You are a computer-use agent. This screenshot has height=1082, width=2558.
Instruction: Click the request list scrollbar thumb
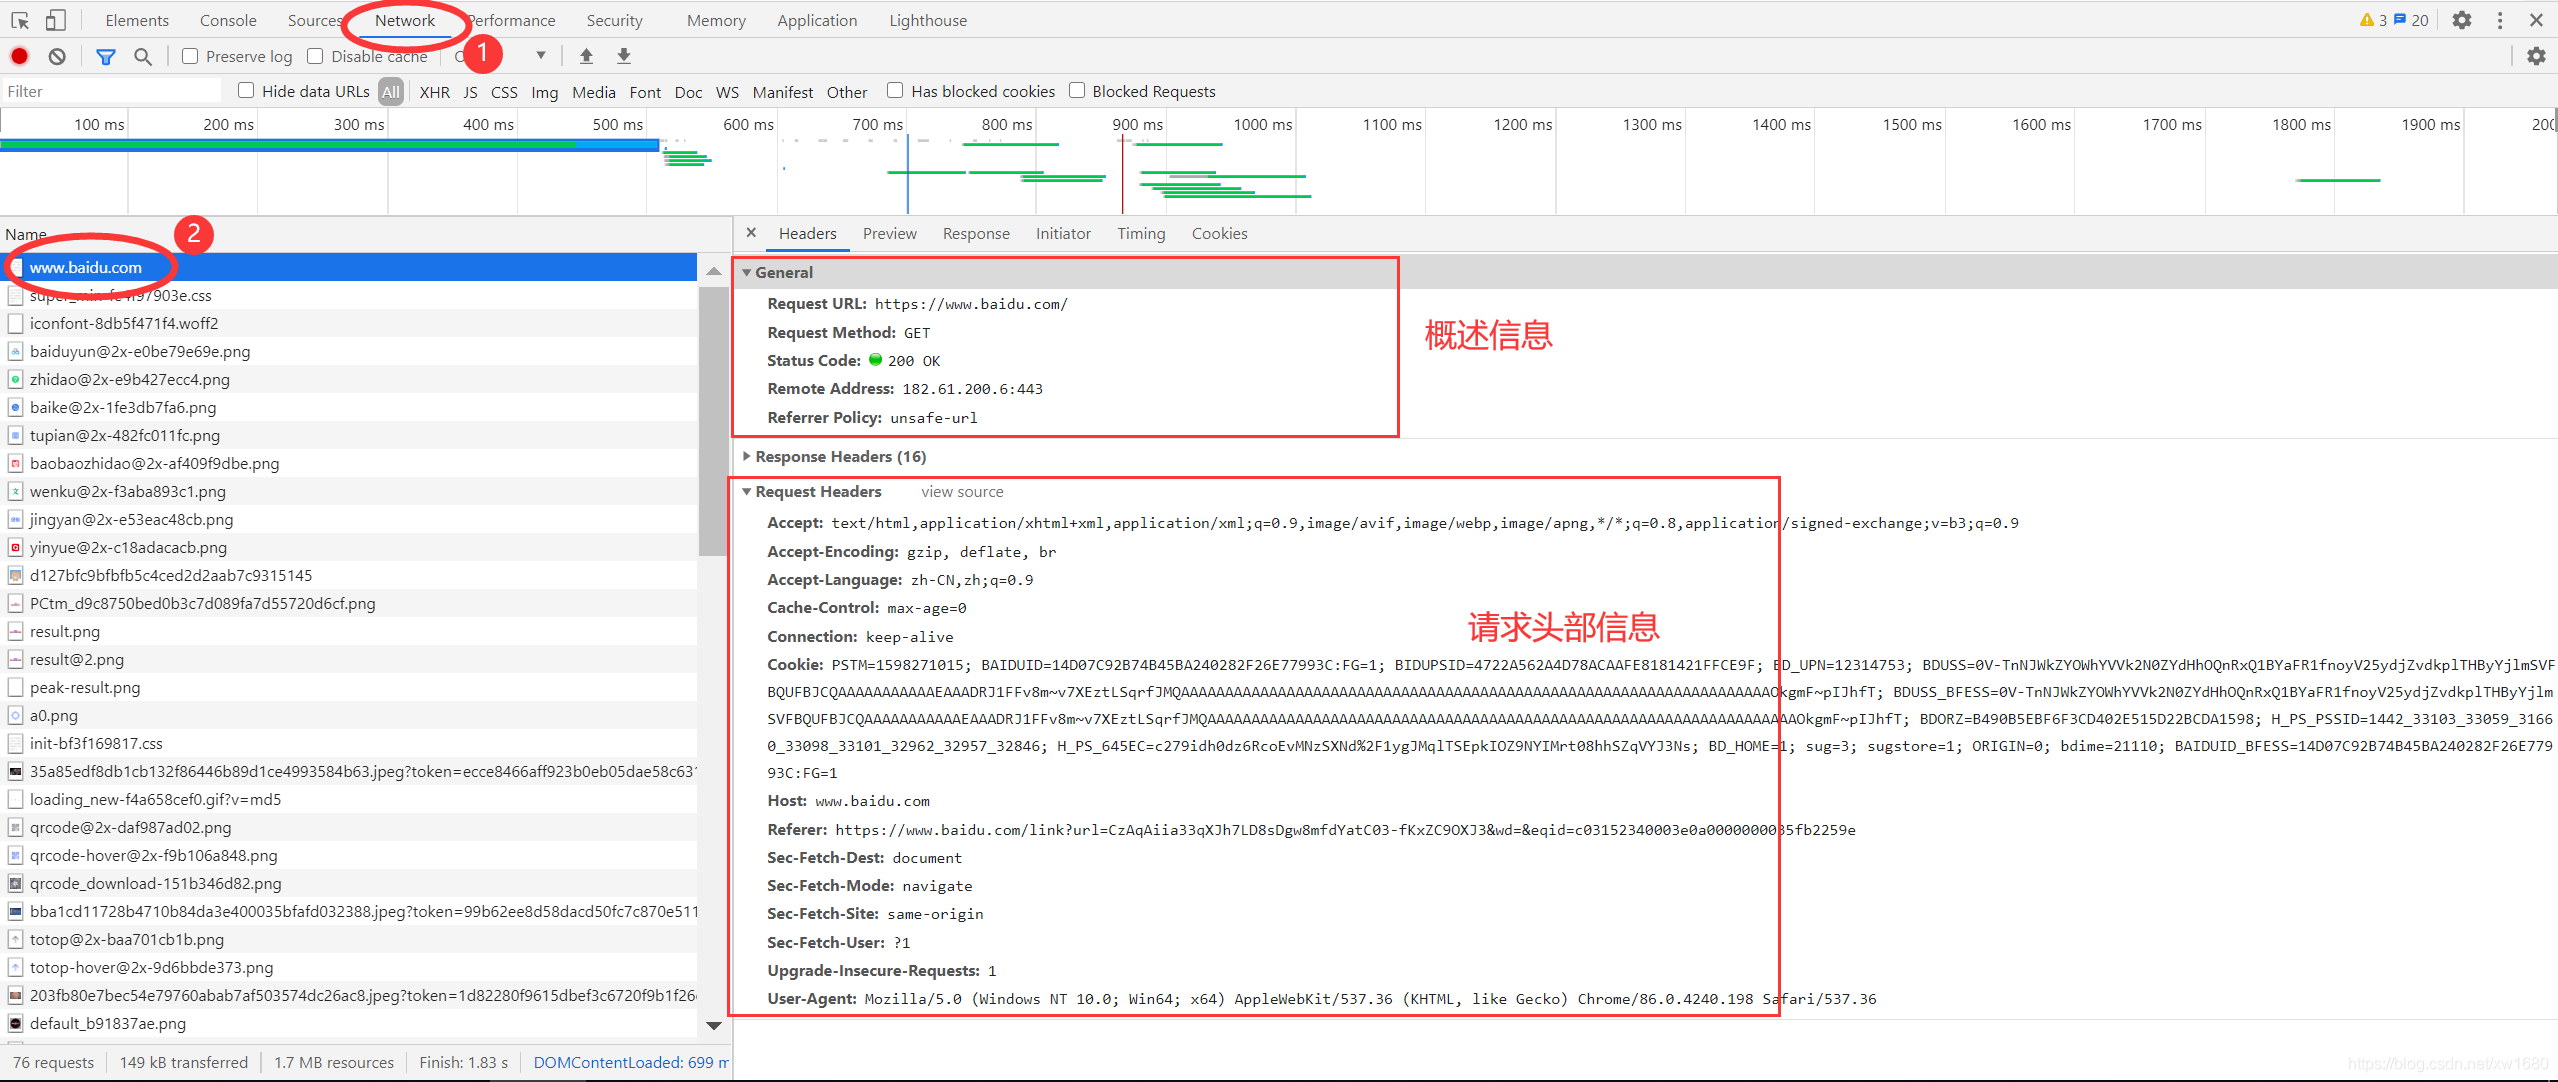(x=714, y=420)
